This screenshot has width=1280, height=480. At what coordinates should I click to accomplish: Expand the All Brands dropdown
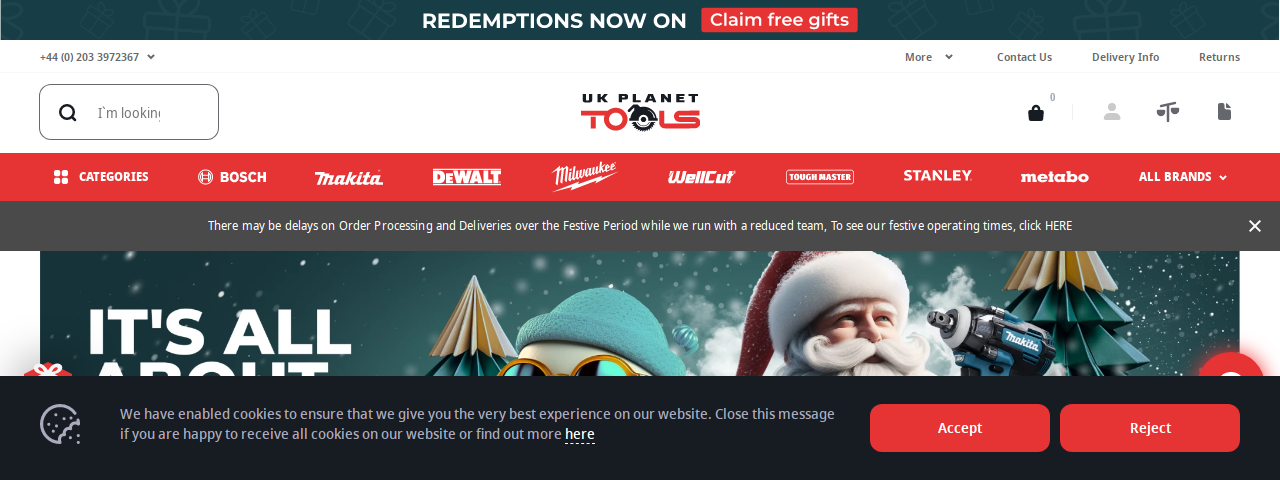1183,177
